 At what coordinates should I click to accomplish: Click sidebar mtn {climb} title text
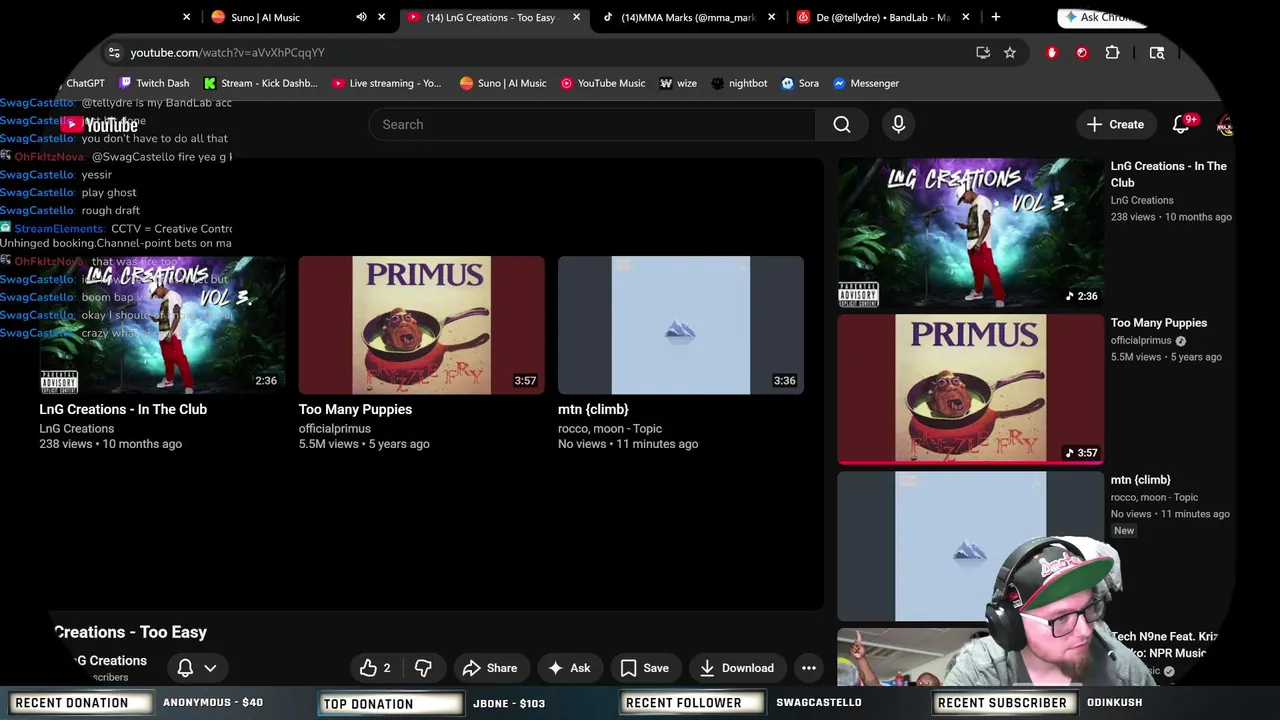1140,480
